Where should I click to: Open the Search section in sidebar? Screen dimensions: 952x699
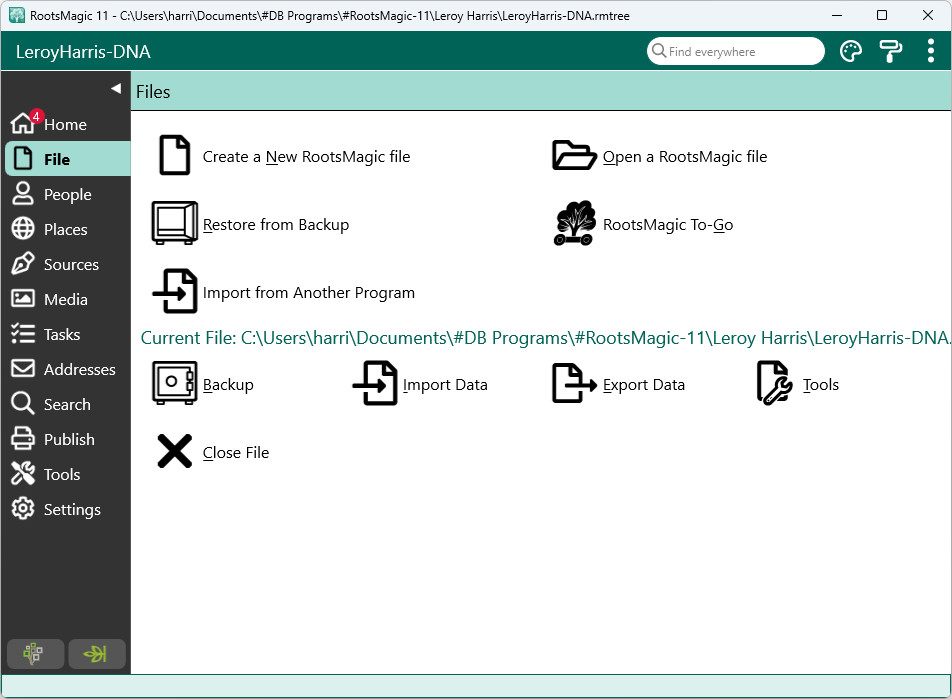66,404
